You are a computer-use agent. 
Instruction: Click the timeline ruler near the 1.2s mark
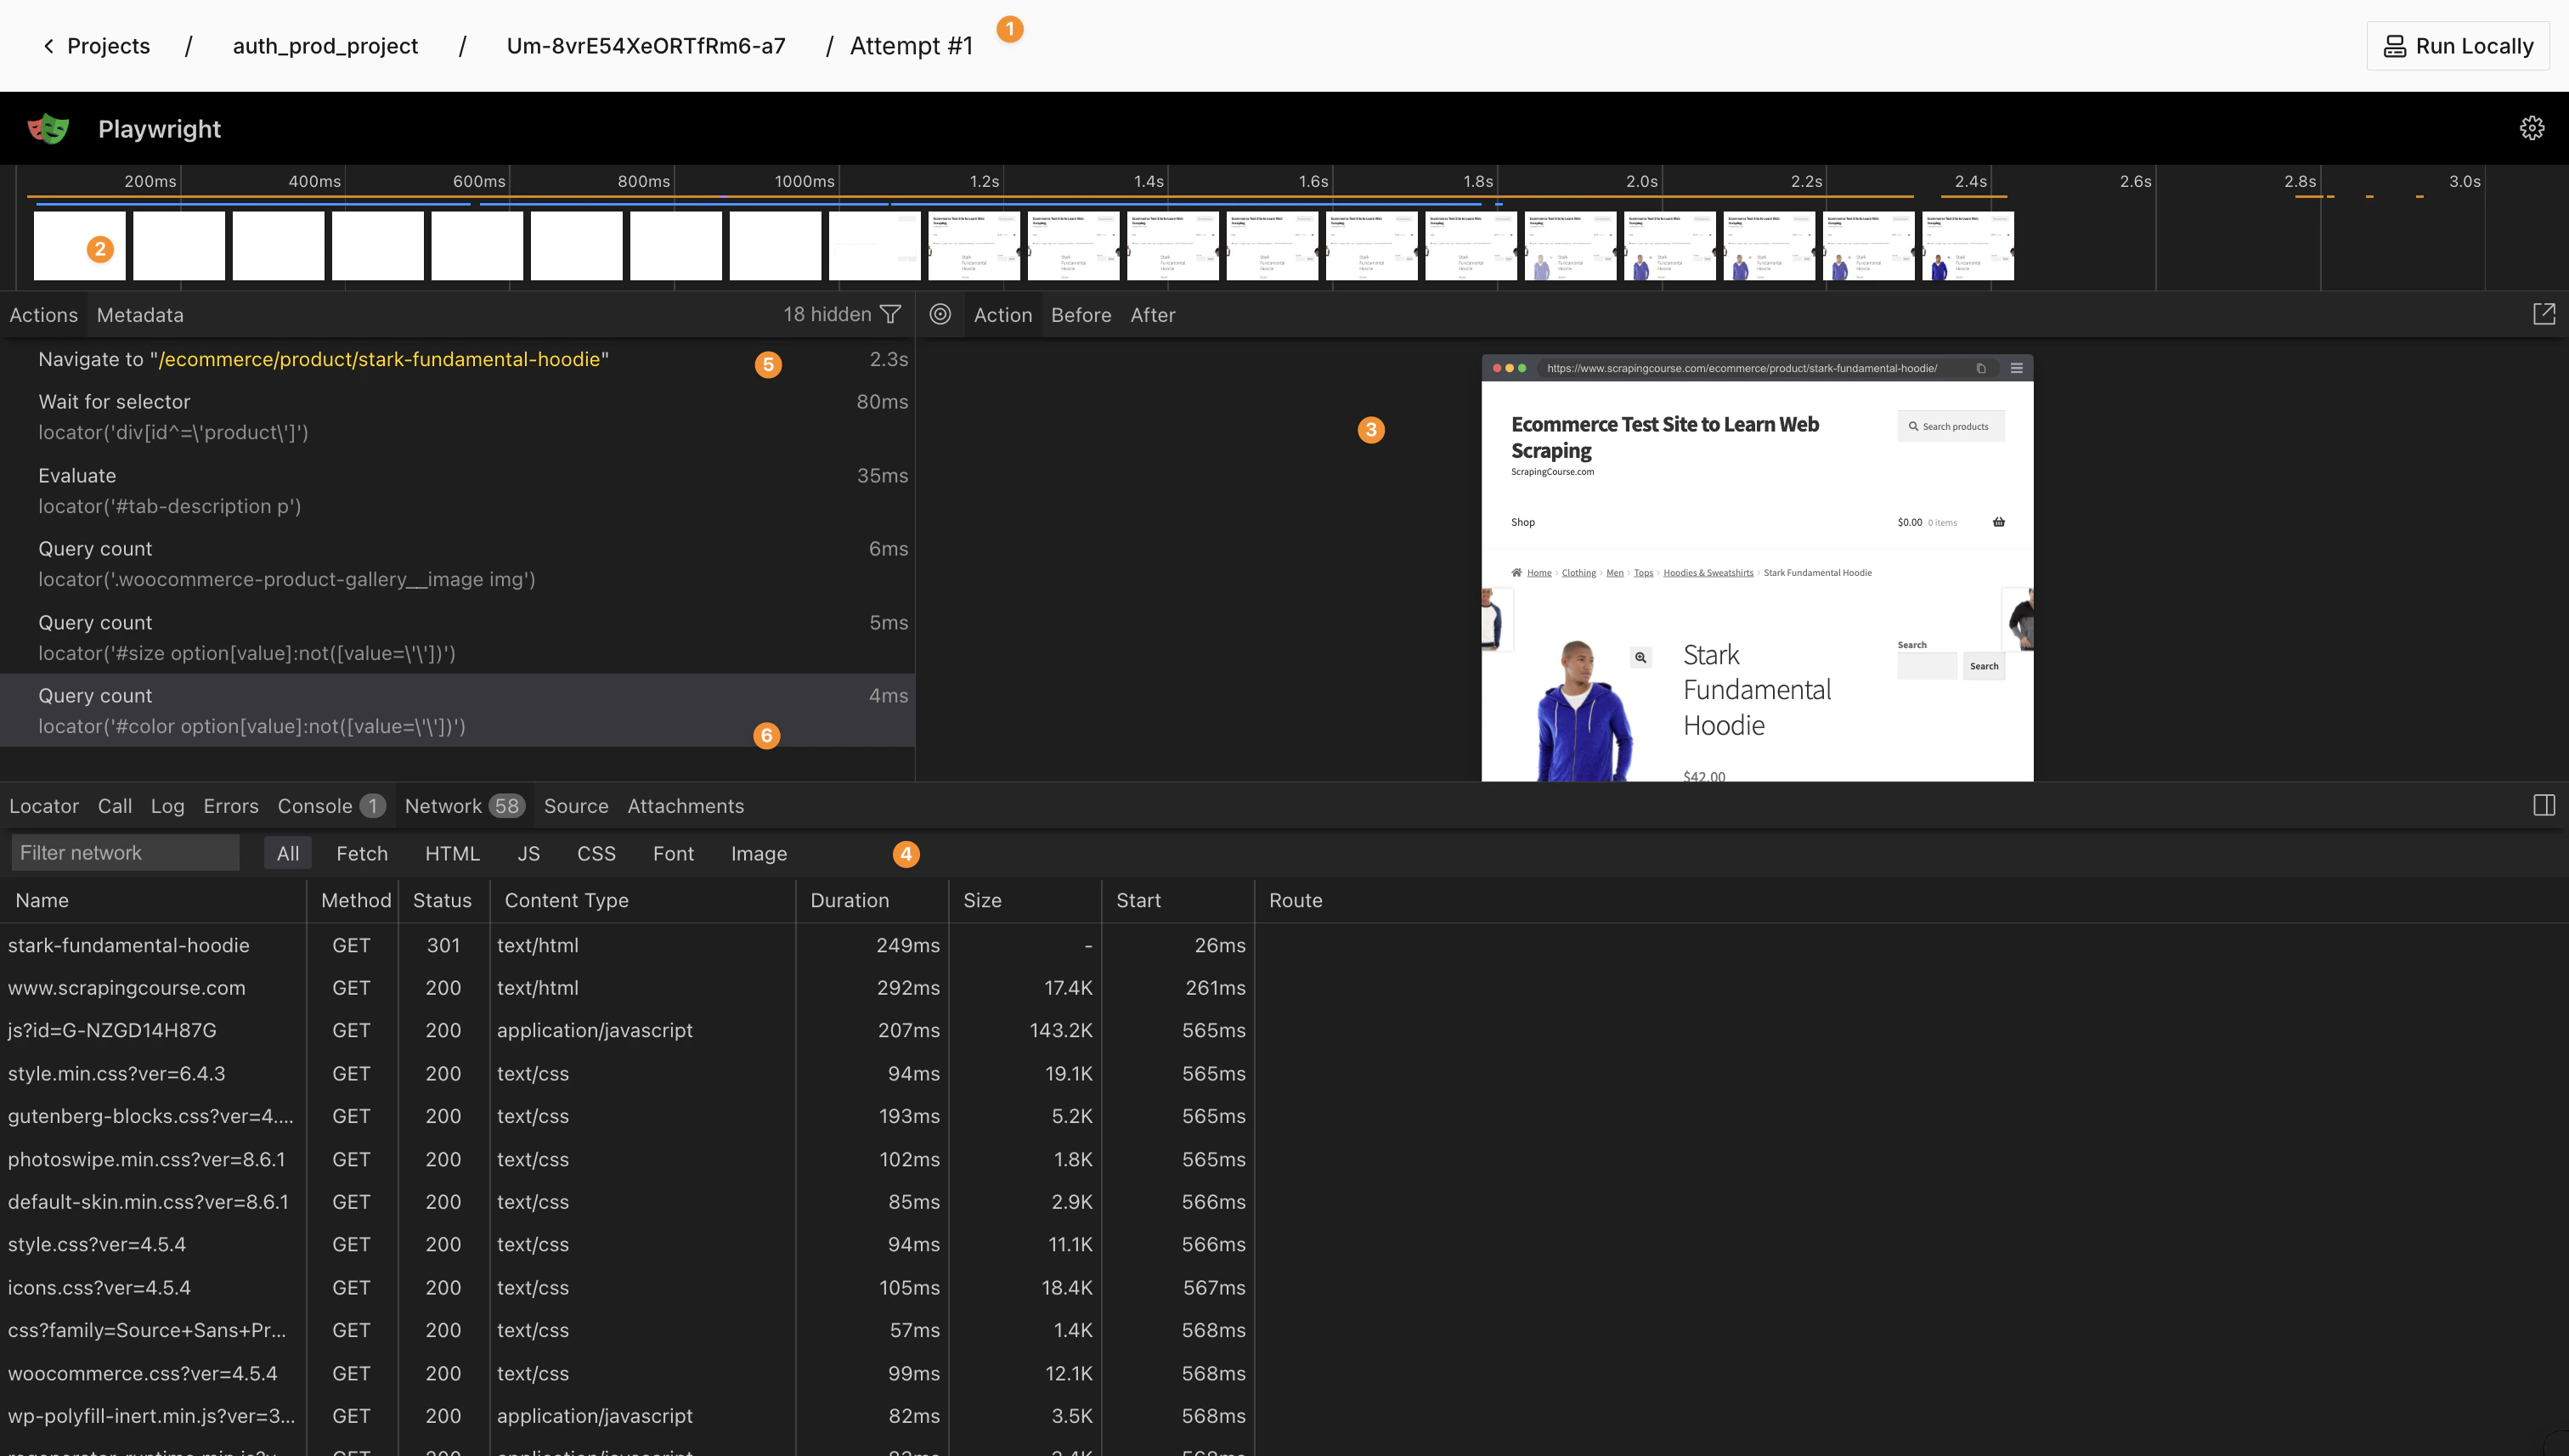coord(985,181)
